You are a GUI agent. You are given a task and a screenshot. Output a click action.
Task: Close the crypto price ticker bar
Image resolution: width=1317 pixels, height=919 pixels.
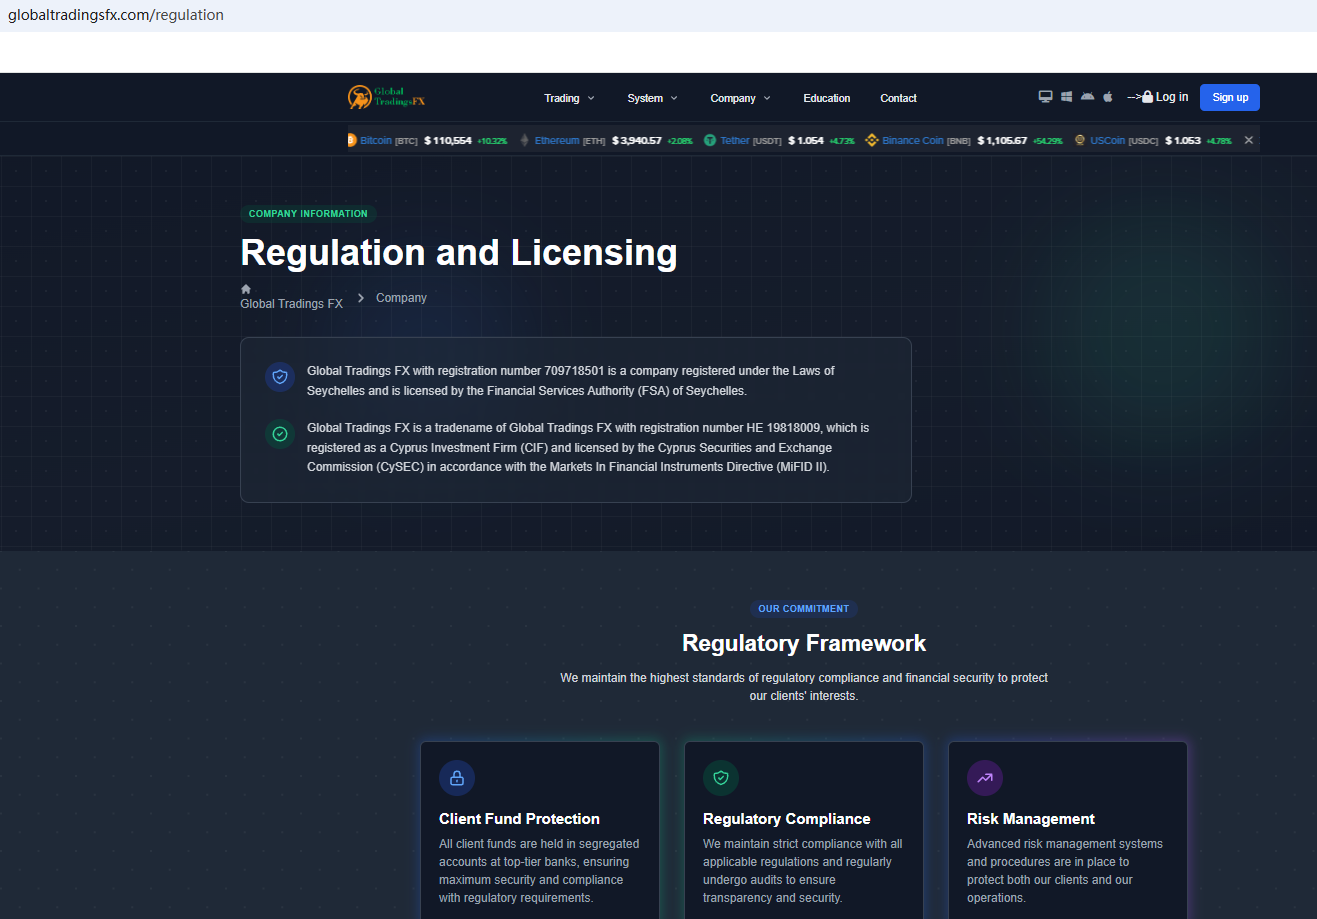pos(1248,140)
